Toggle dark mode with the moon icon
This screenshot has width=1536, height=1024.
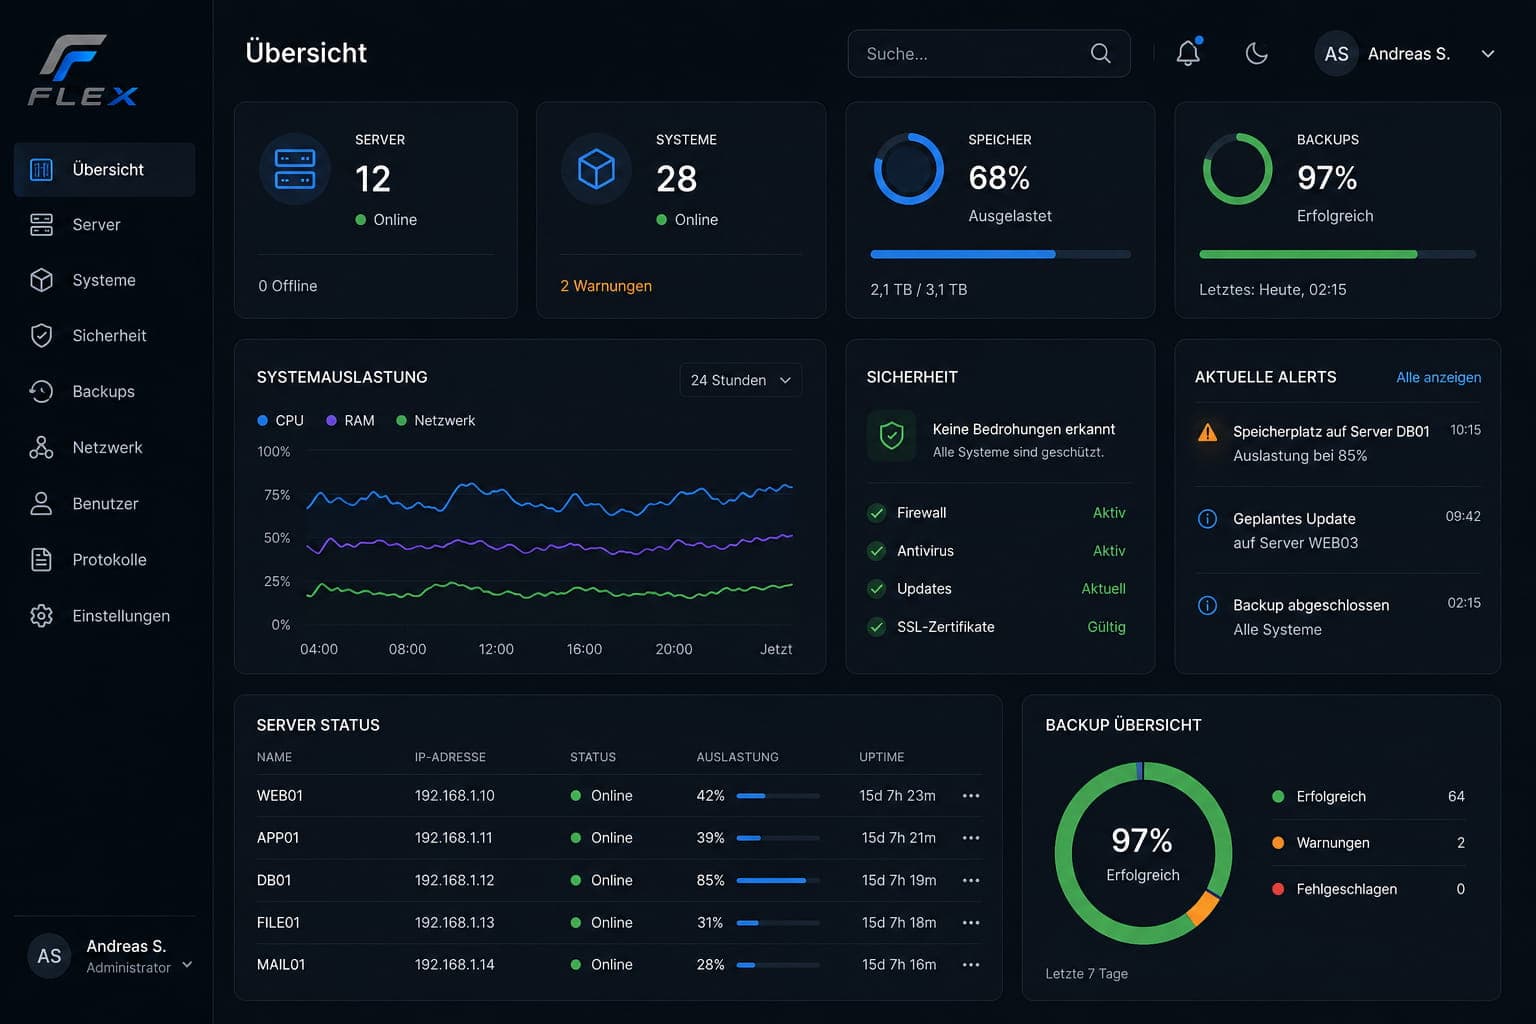point(1257,53)
